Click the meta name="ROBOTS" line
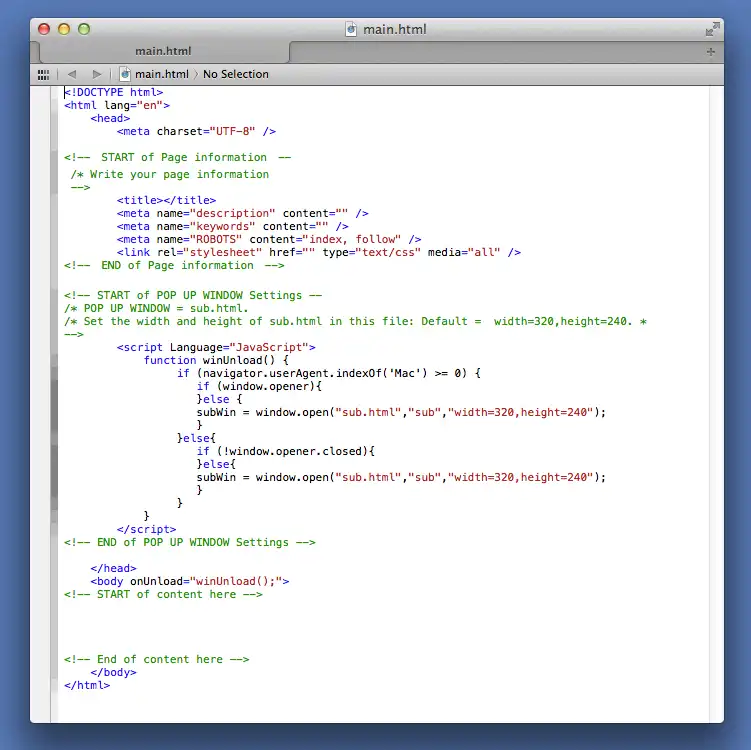 tap(269, 239)
